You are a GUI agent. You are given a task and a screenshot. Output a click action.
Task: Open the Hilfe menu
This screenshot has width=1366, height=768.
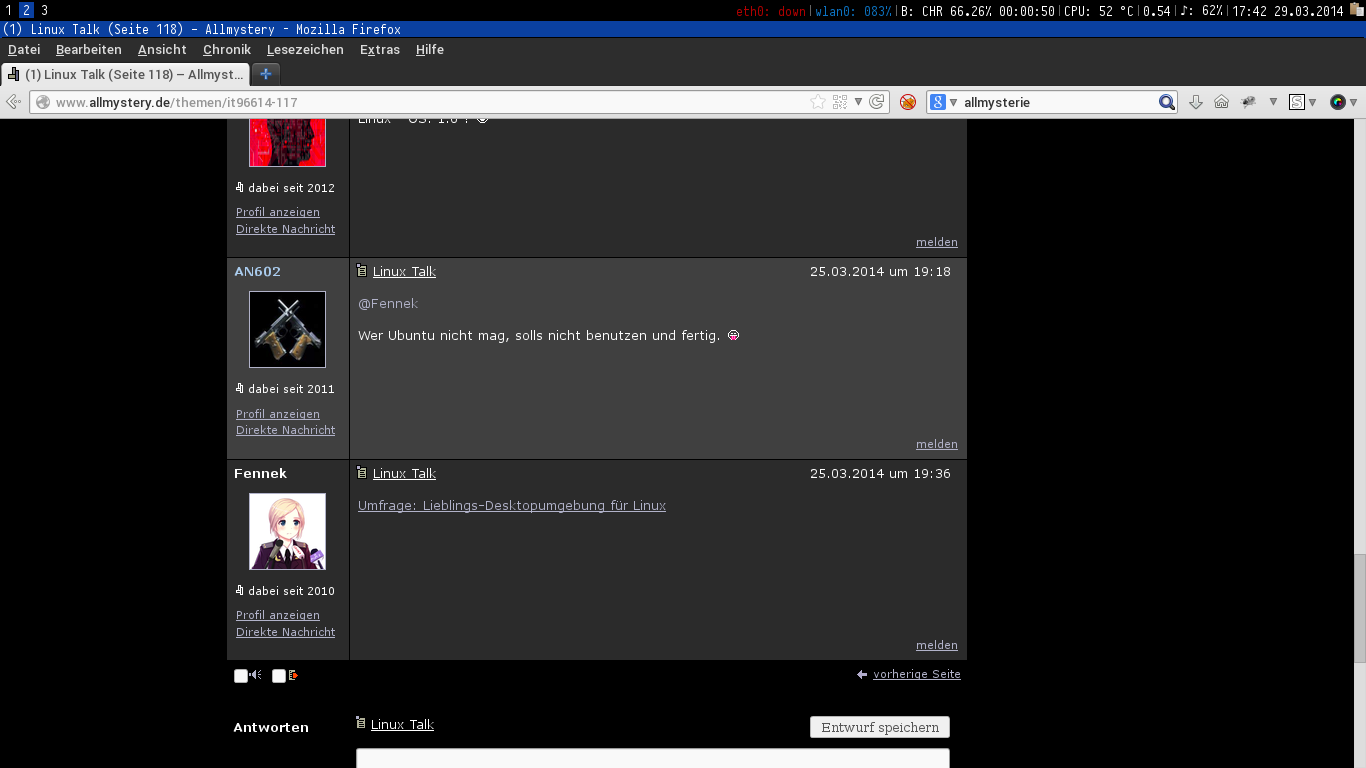click(430, 49)
